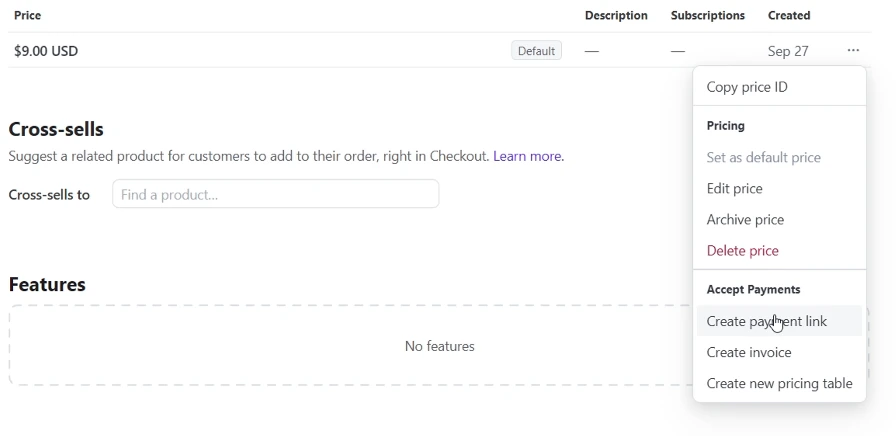Open Edit price from the menu
Viewport: 896px width, 436px height.
pyautogui.click(x=734, y=188)
